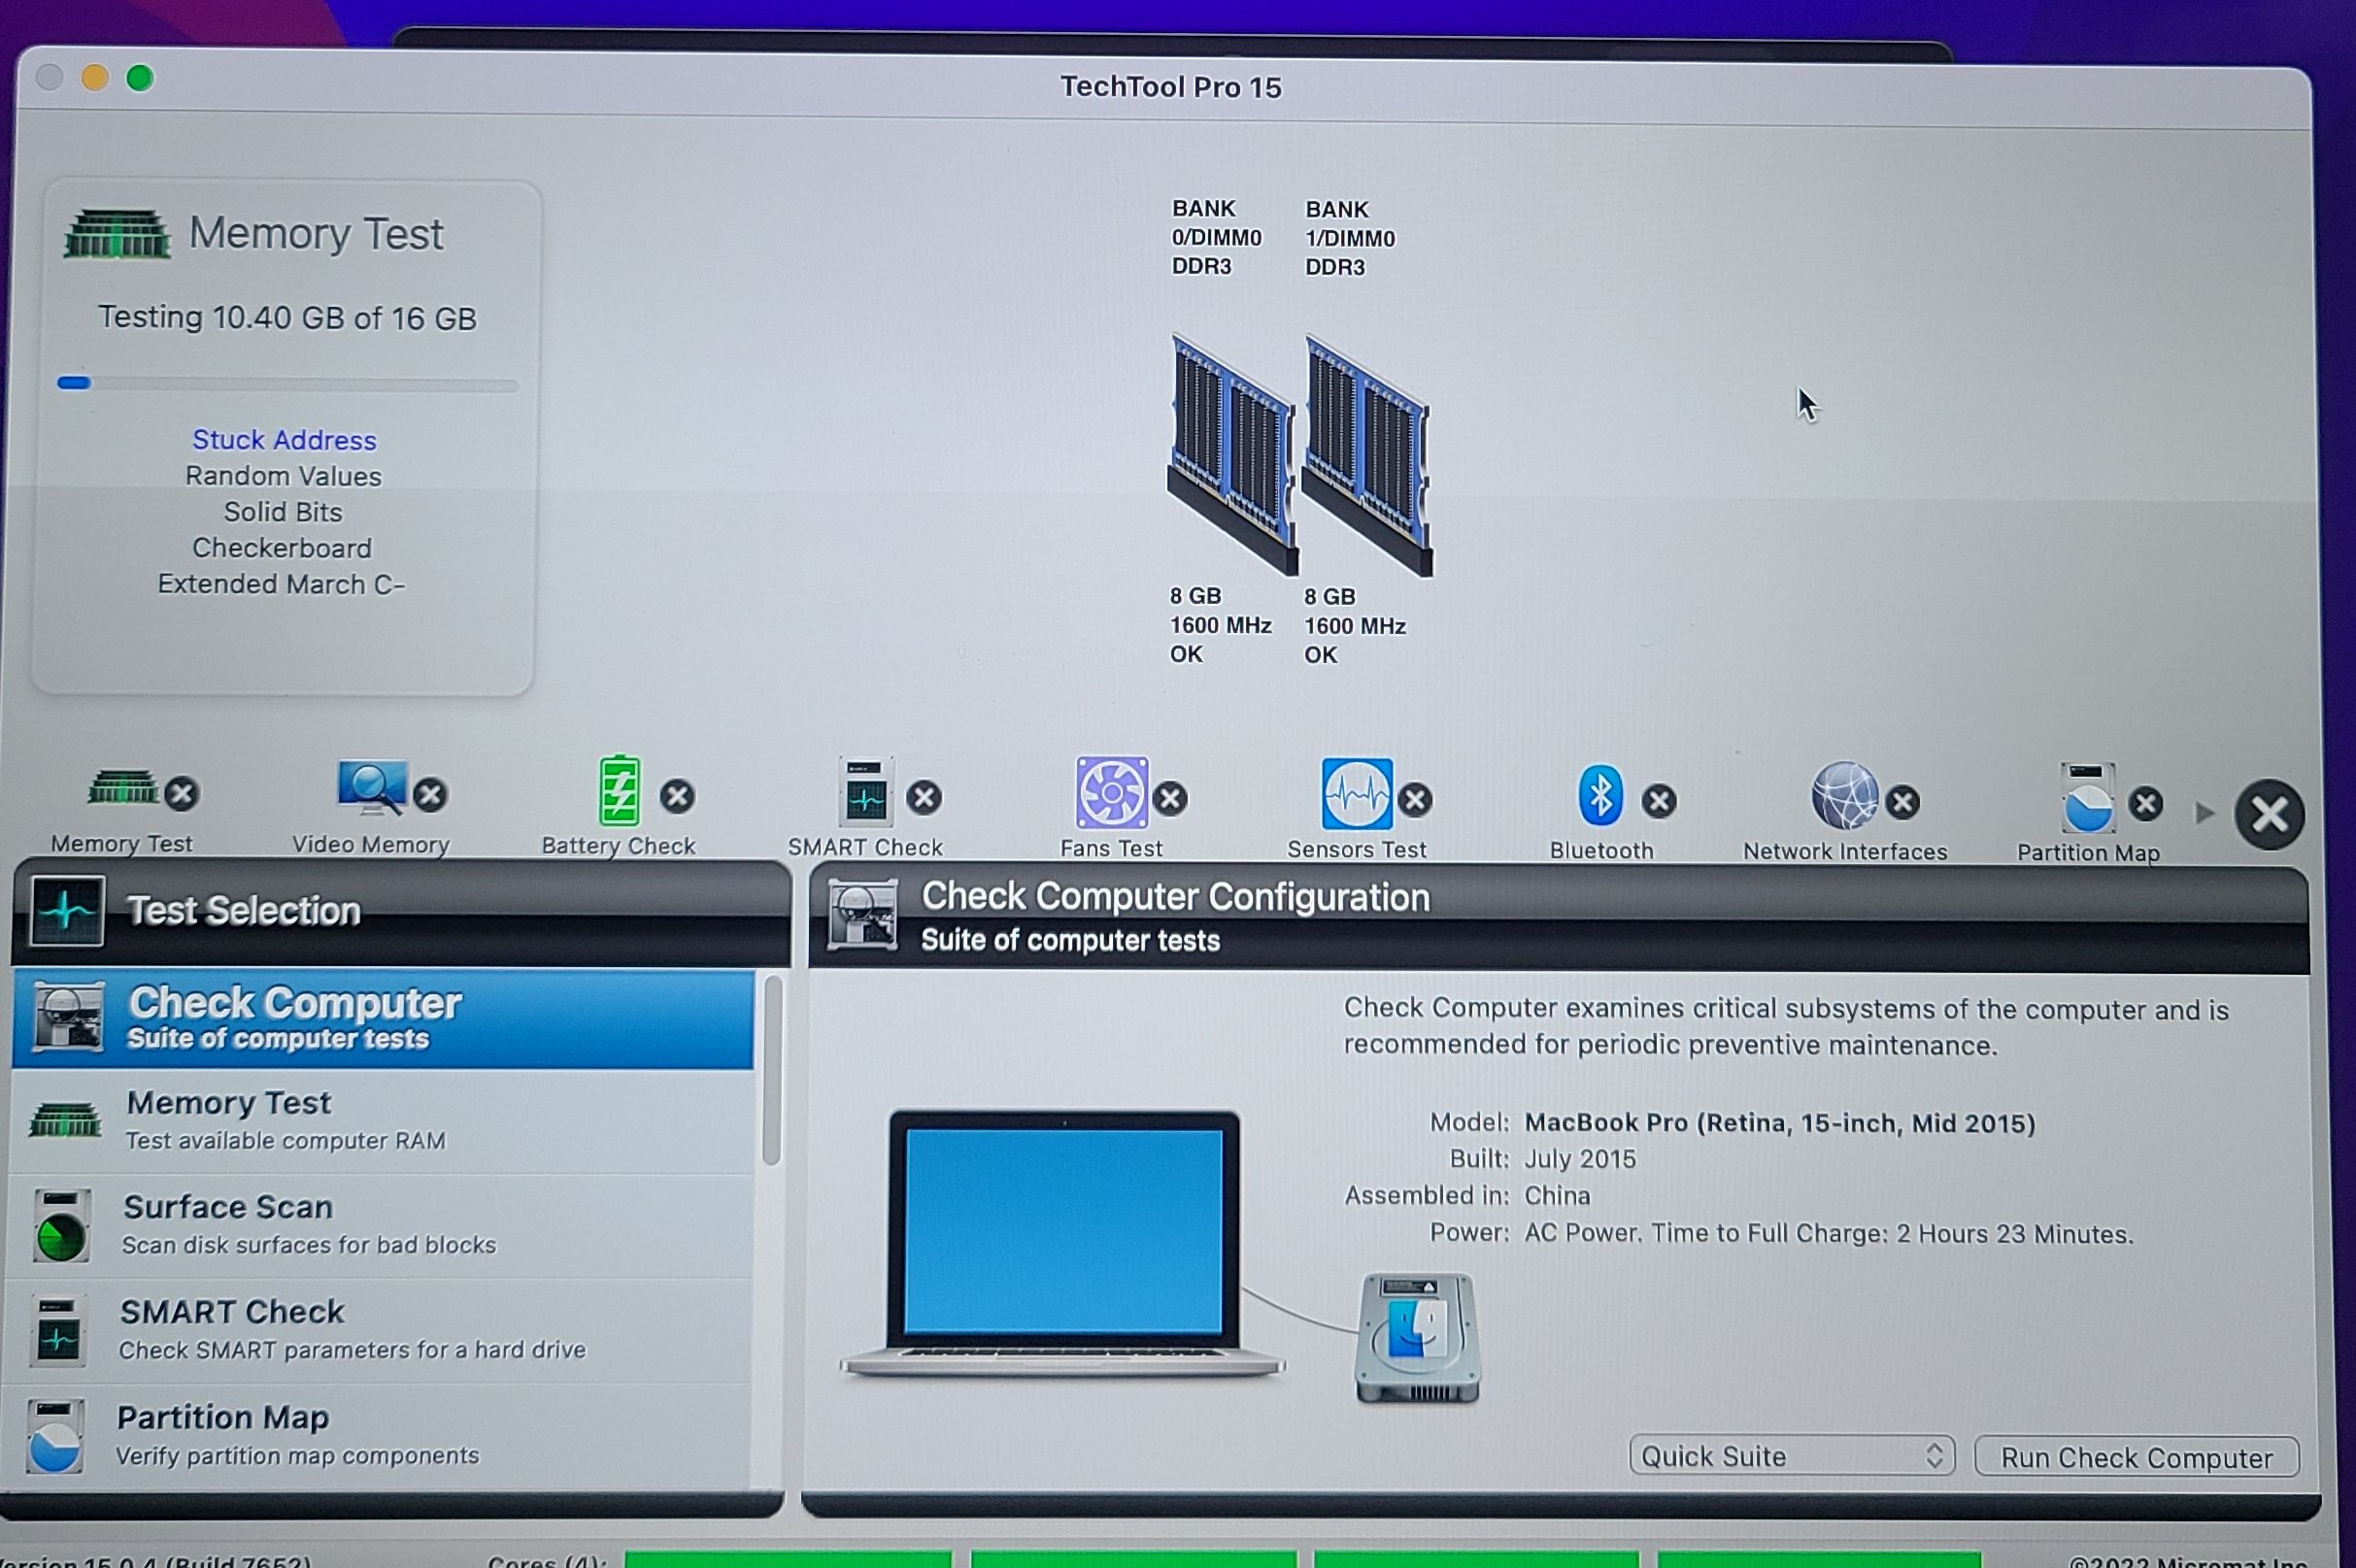Click the Test Selection list scrollbar
The image size is (2356, 1568).
point(771,1070)
